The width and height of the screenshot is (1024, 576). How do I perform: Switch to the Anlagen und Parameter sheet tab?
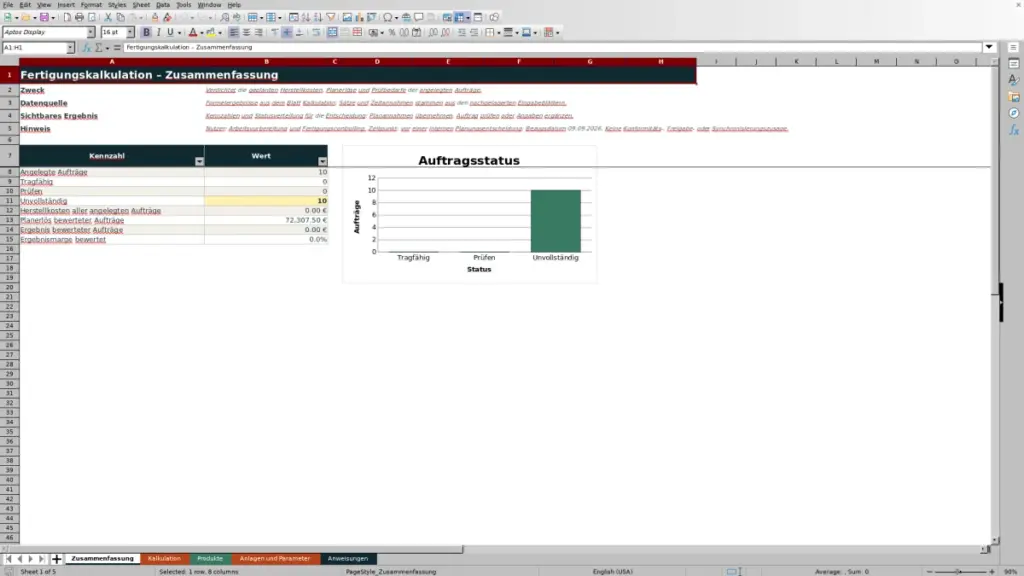pos(275,559)
